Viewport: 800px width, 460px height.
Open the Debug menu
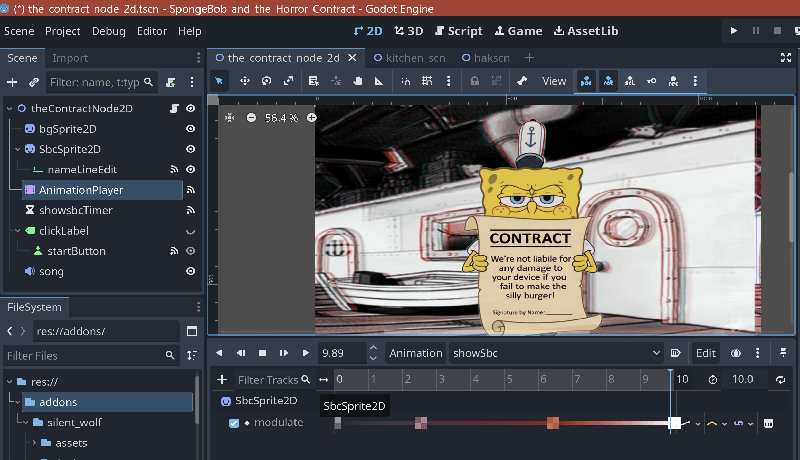click(x=108, y=31)
